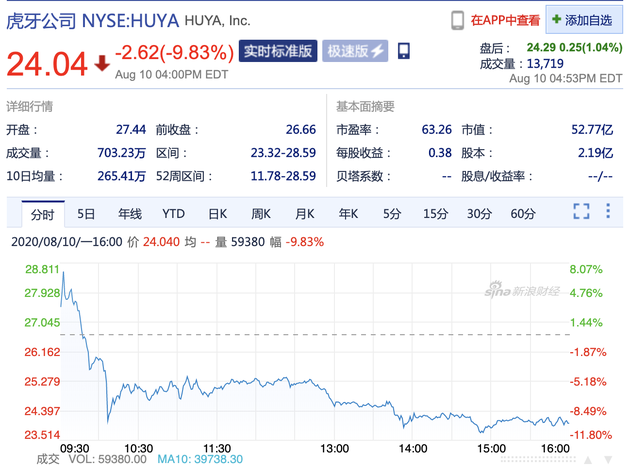Open the 在APP中查看 link
630x465 pixels.
505,20
